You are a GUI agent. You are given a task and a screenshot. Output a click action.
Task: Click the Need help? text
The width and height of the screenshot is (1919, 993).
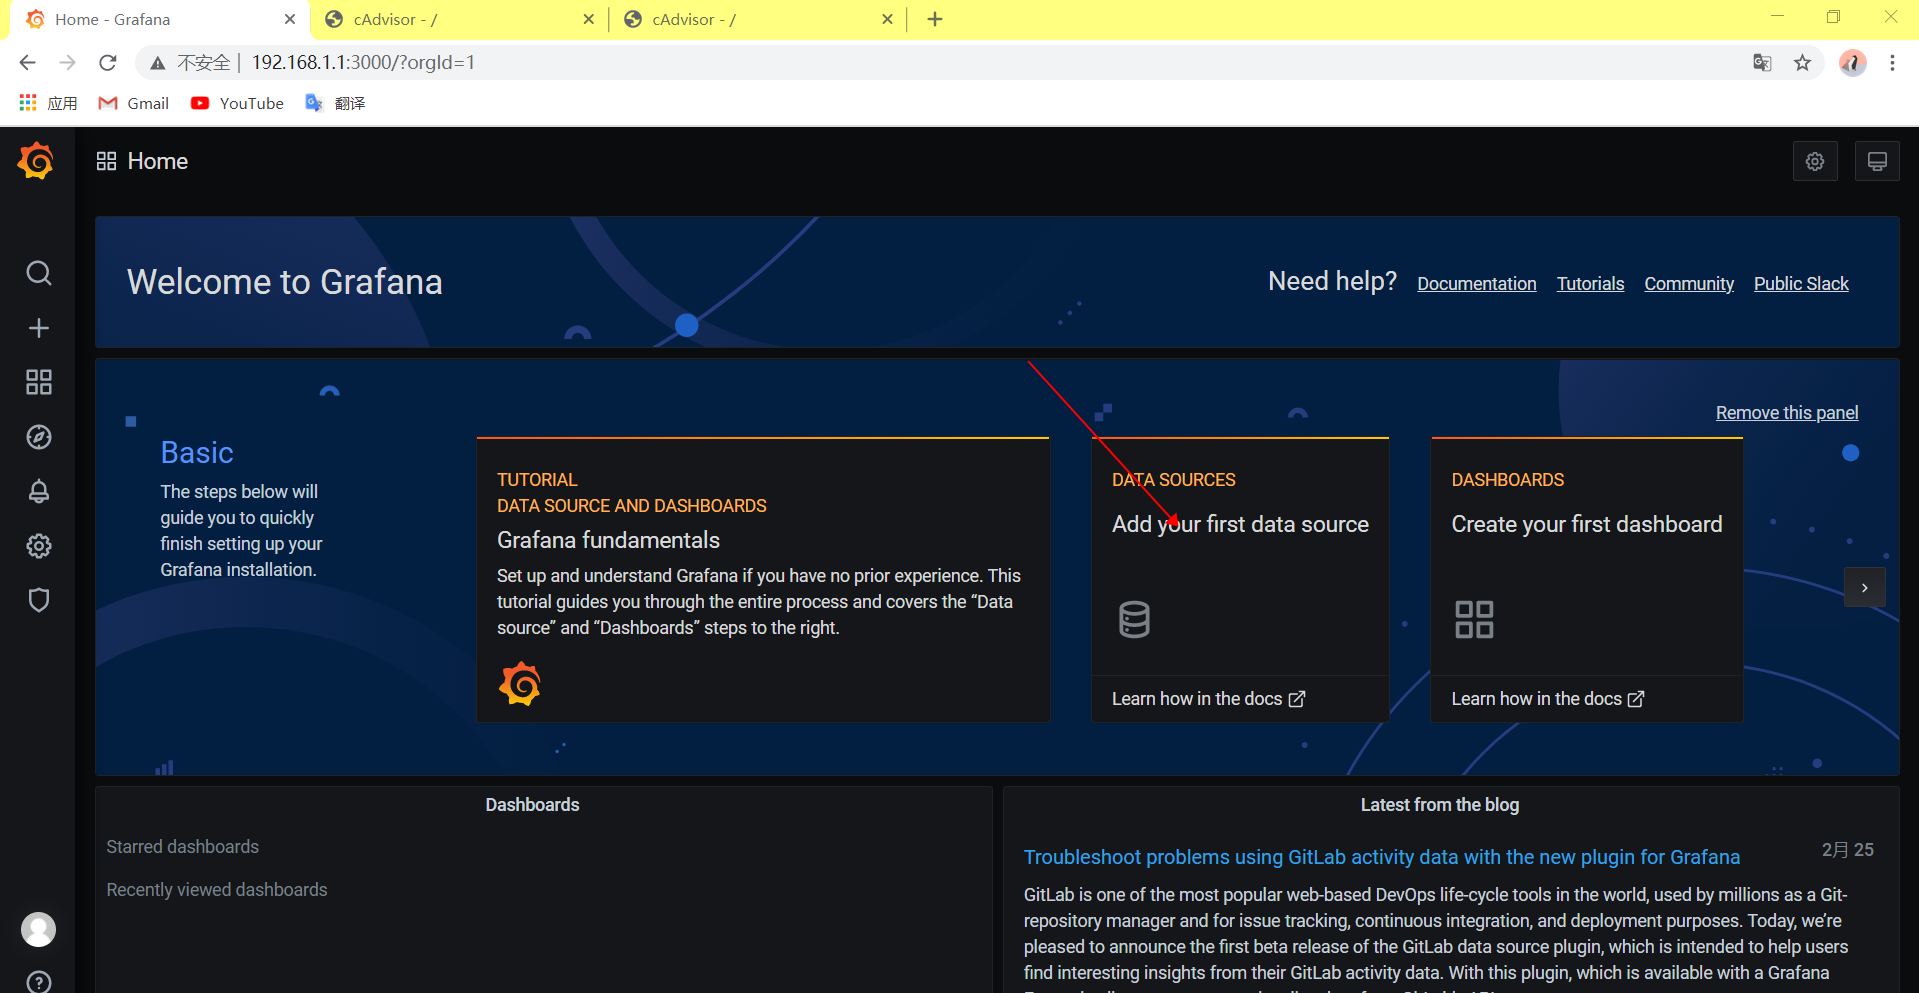tap(1332, 281)
